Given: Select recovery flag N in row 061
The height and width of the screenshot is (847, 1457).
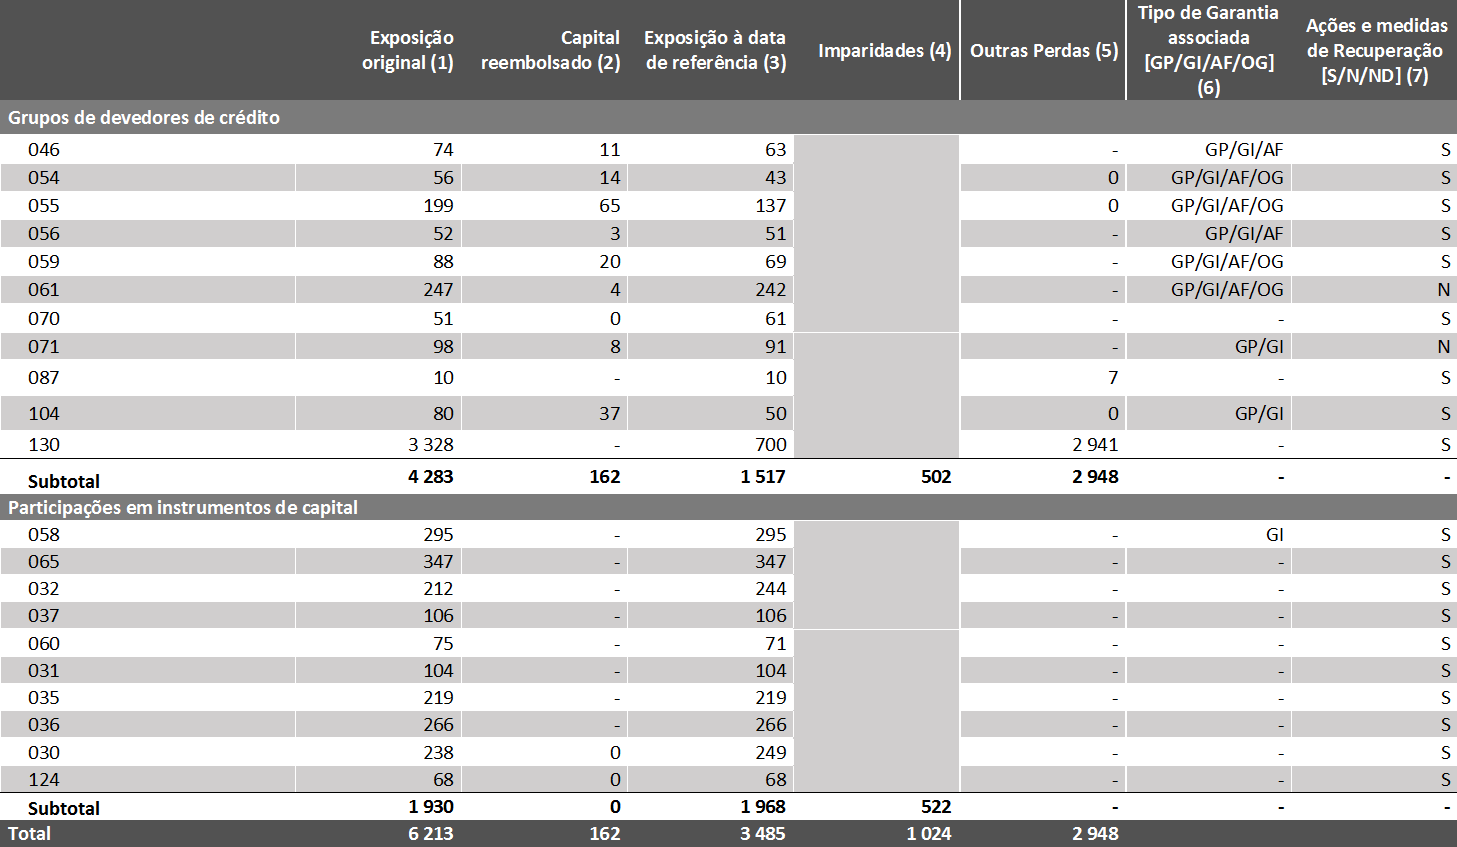Looking at the screenshot, I should tap(1443, 289).
